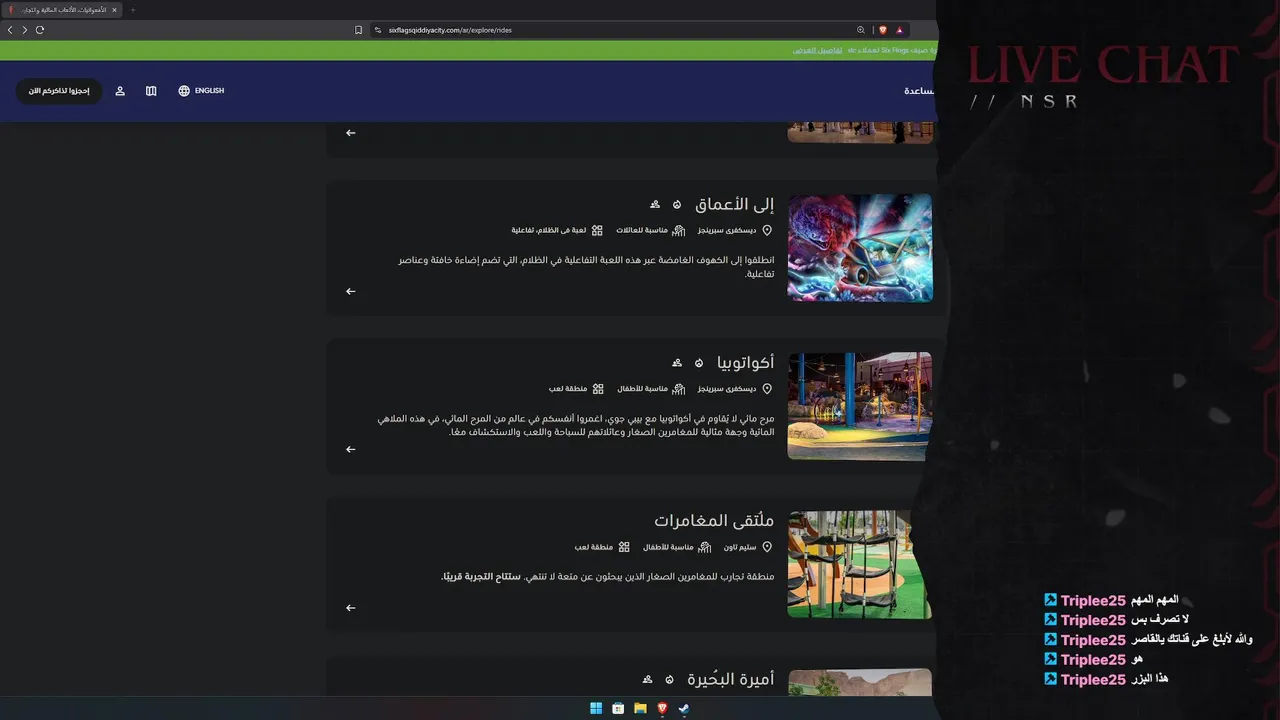Open the partially visible top ride card arrow

pyautogui.click(x=350, y=133)
